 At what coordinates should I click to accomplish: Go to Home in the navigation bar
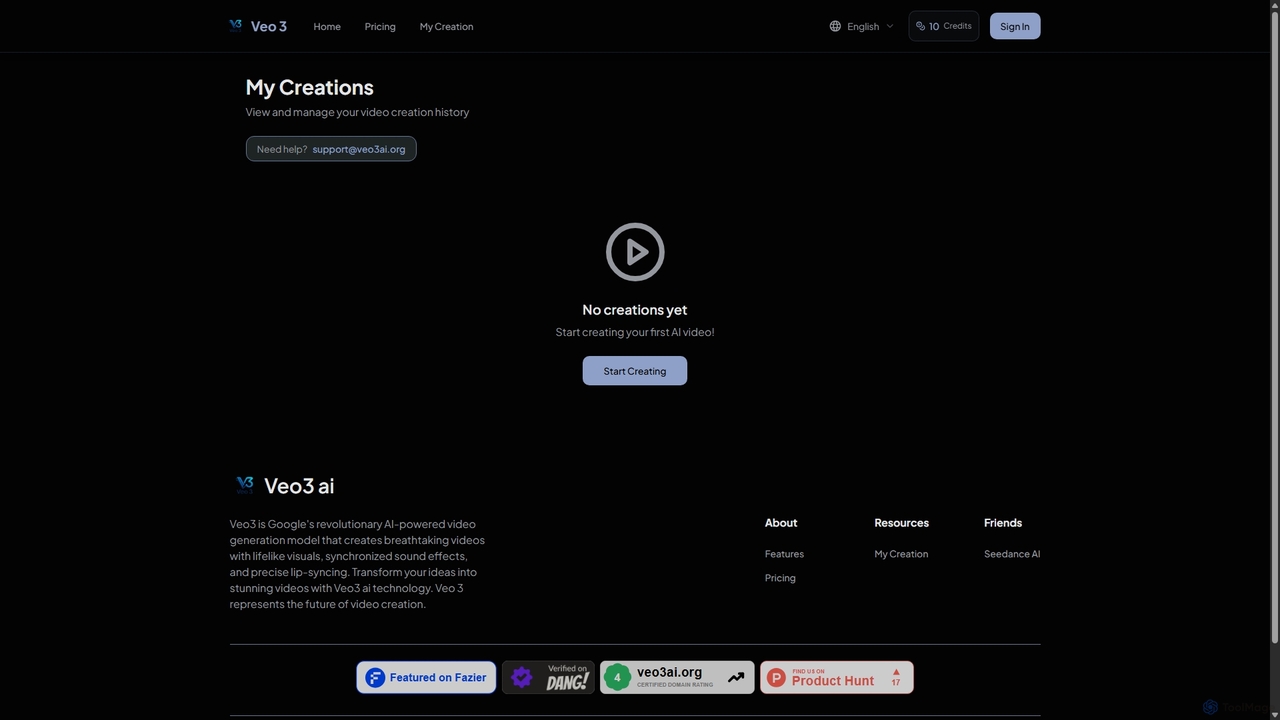click(327, 26)
